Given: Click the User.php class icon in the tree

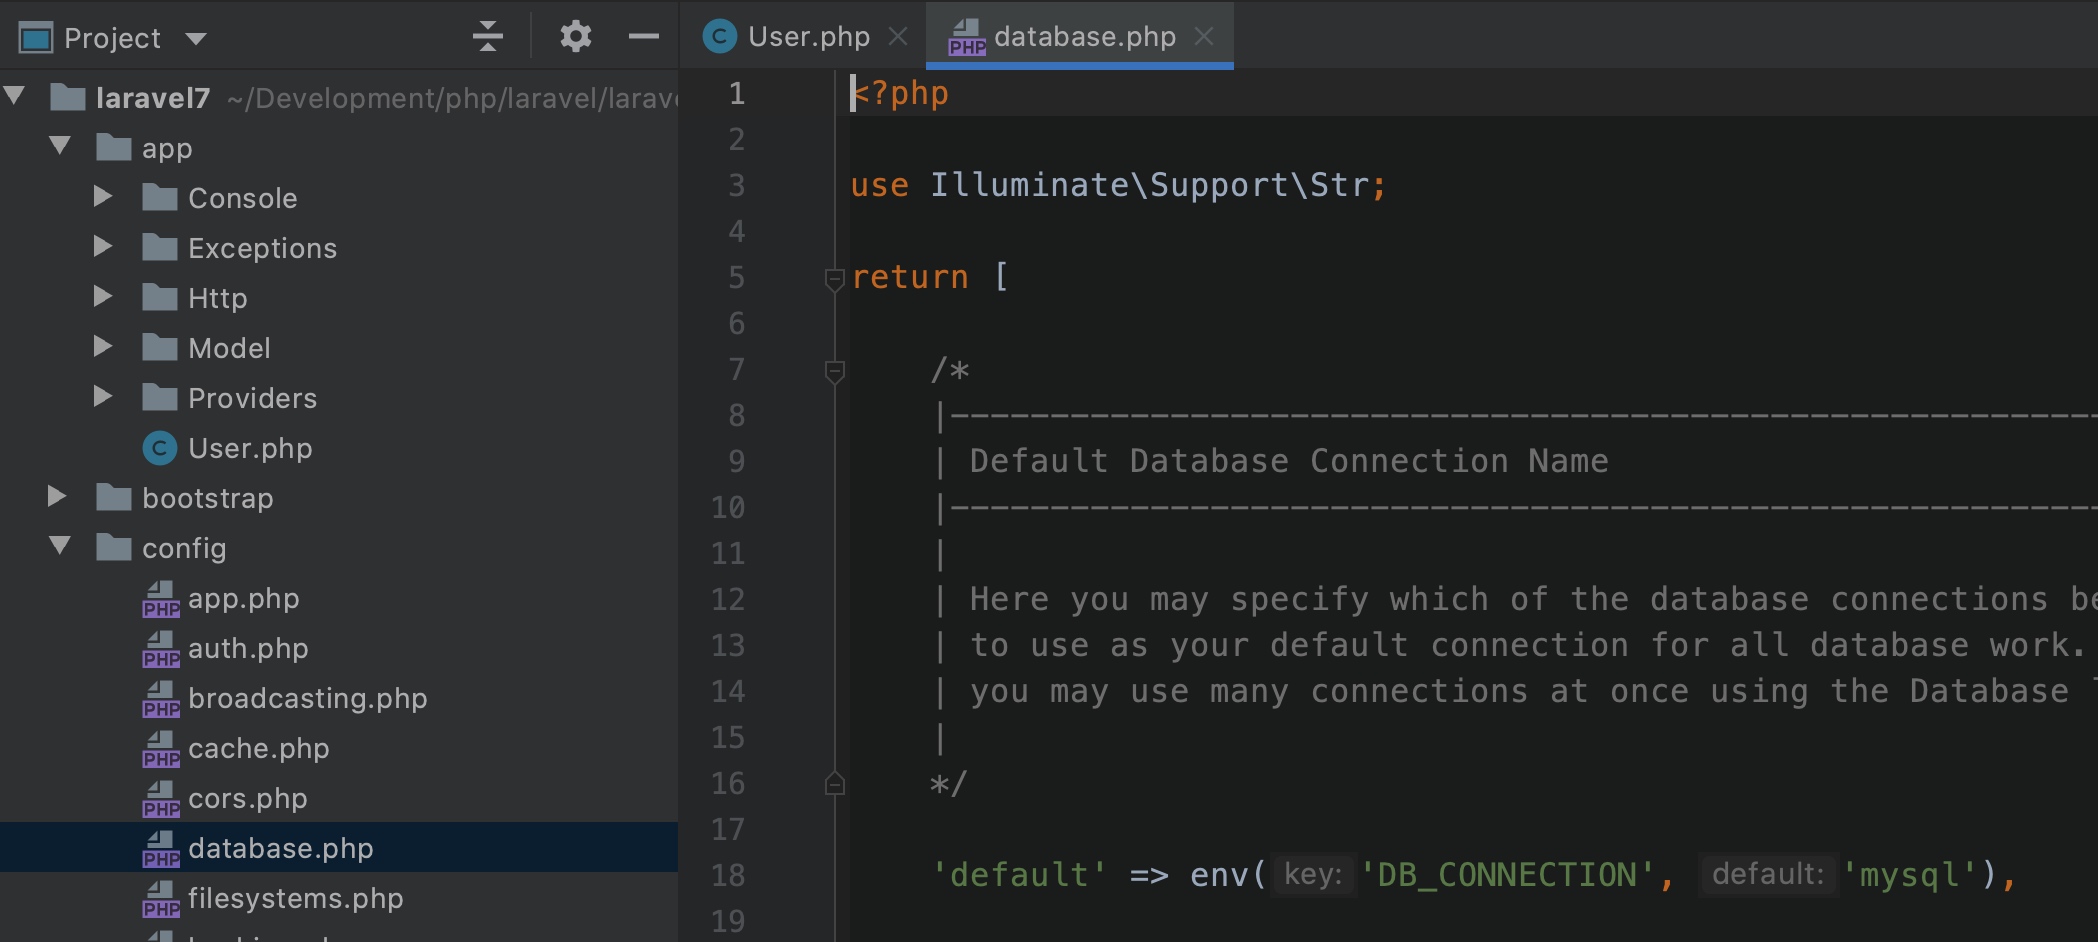Looking at the screenshot, I should (160, 448).
